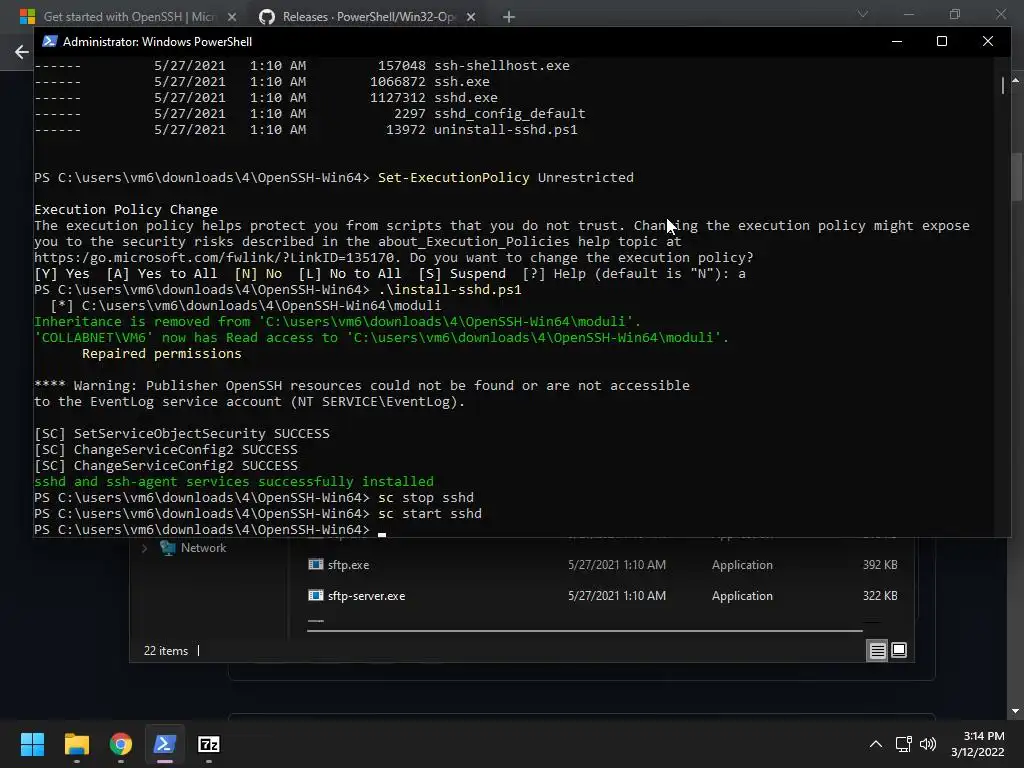This screenshot has width=1024, height=768.
Task: Click the 'sc start sshd' command text
Action: [430, 513]
